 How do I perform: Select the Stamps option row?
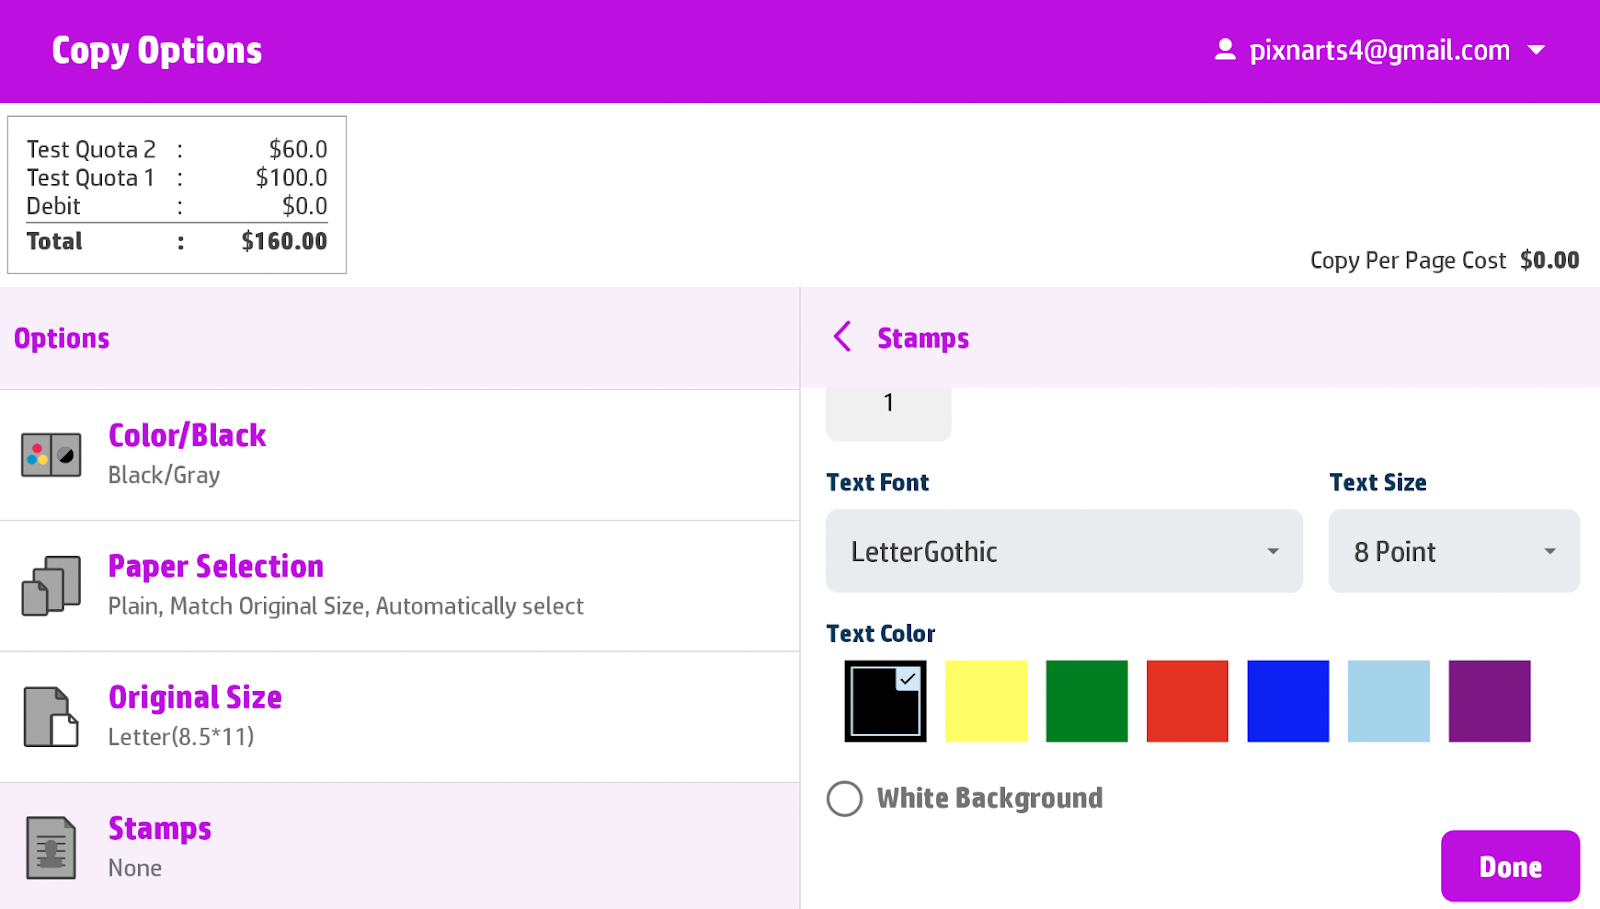(x=400, y=846)
